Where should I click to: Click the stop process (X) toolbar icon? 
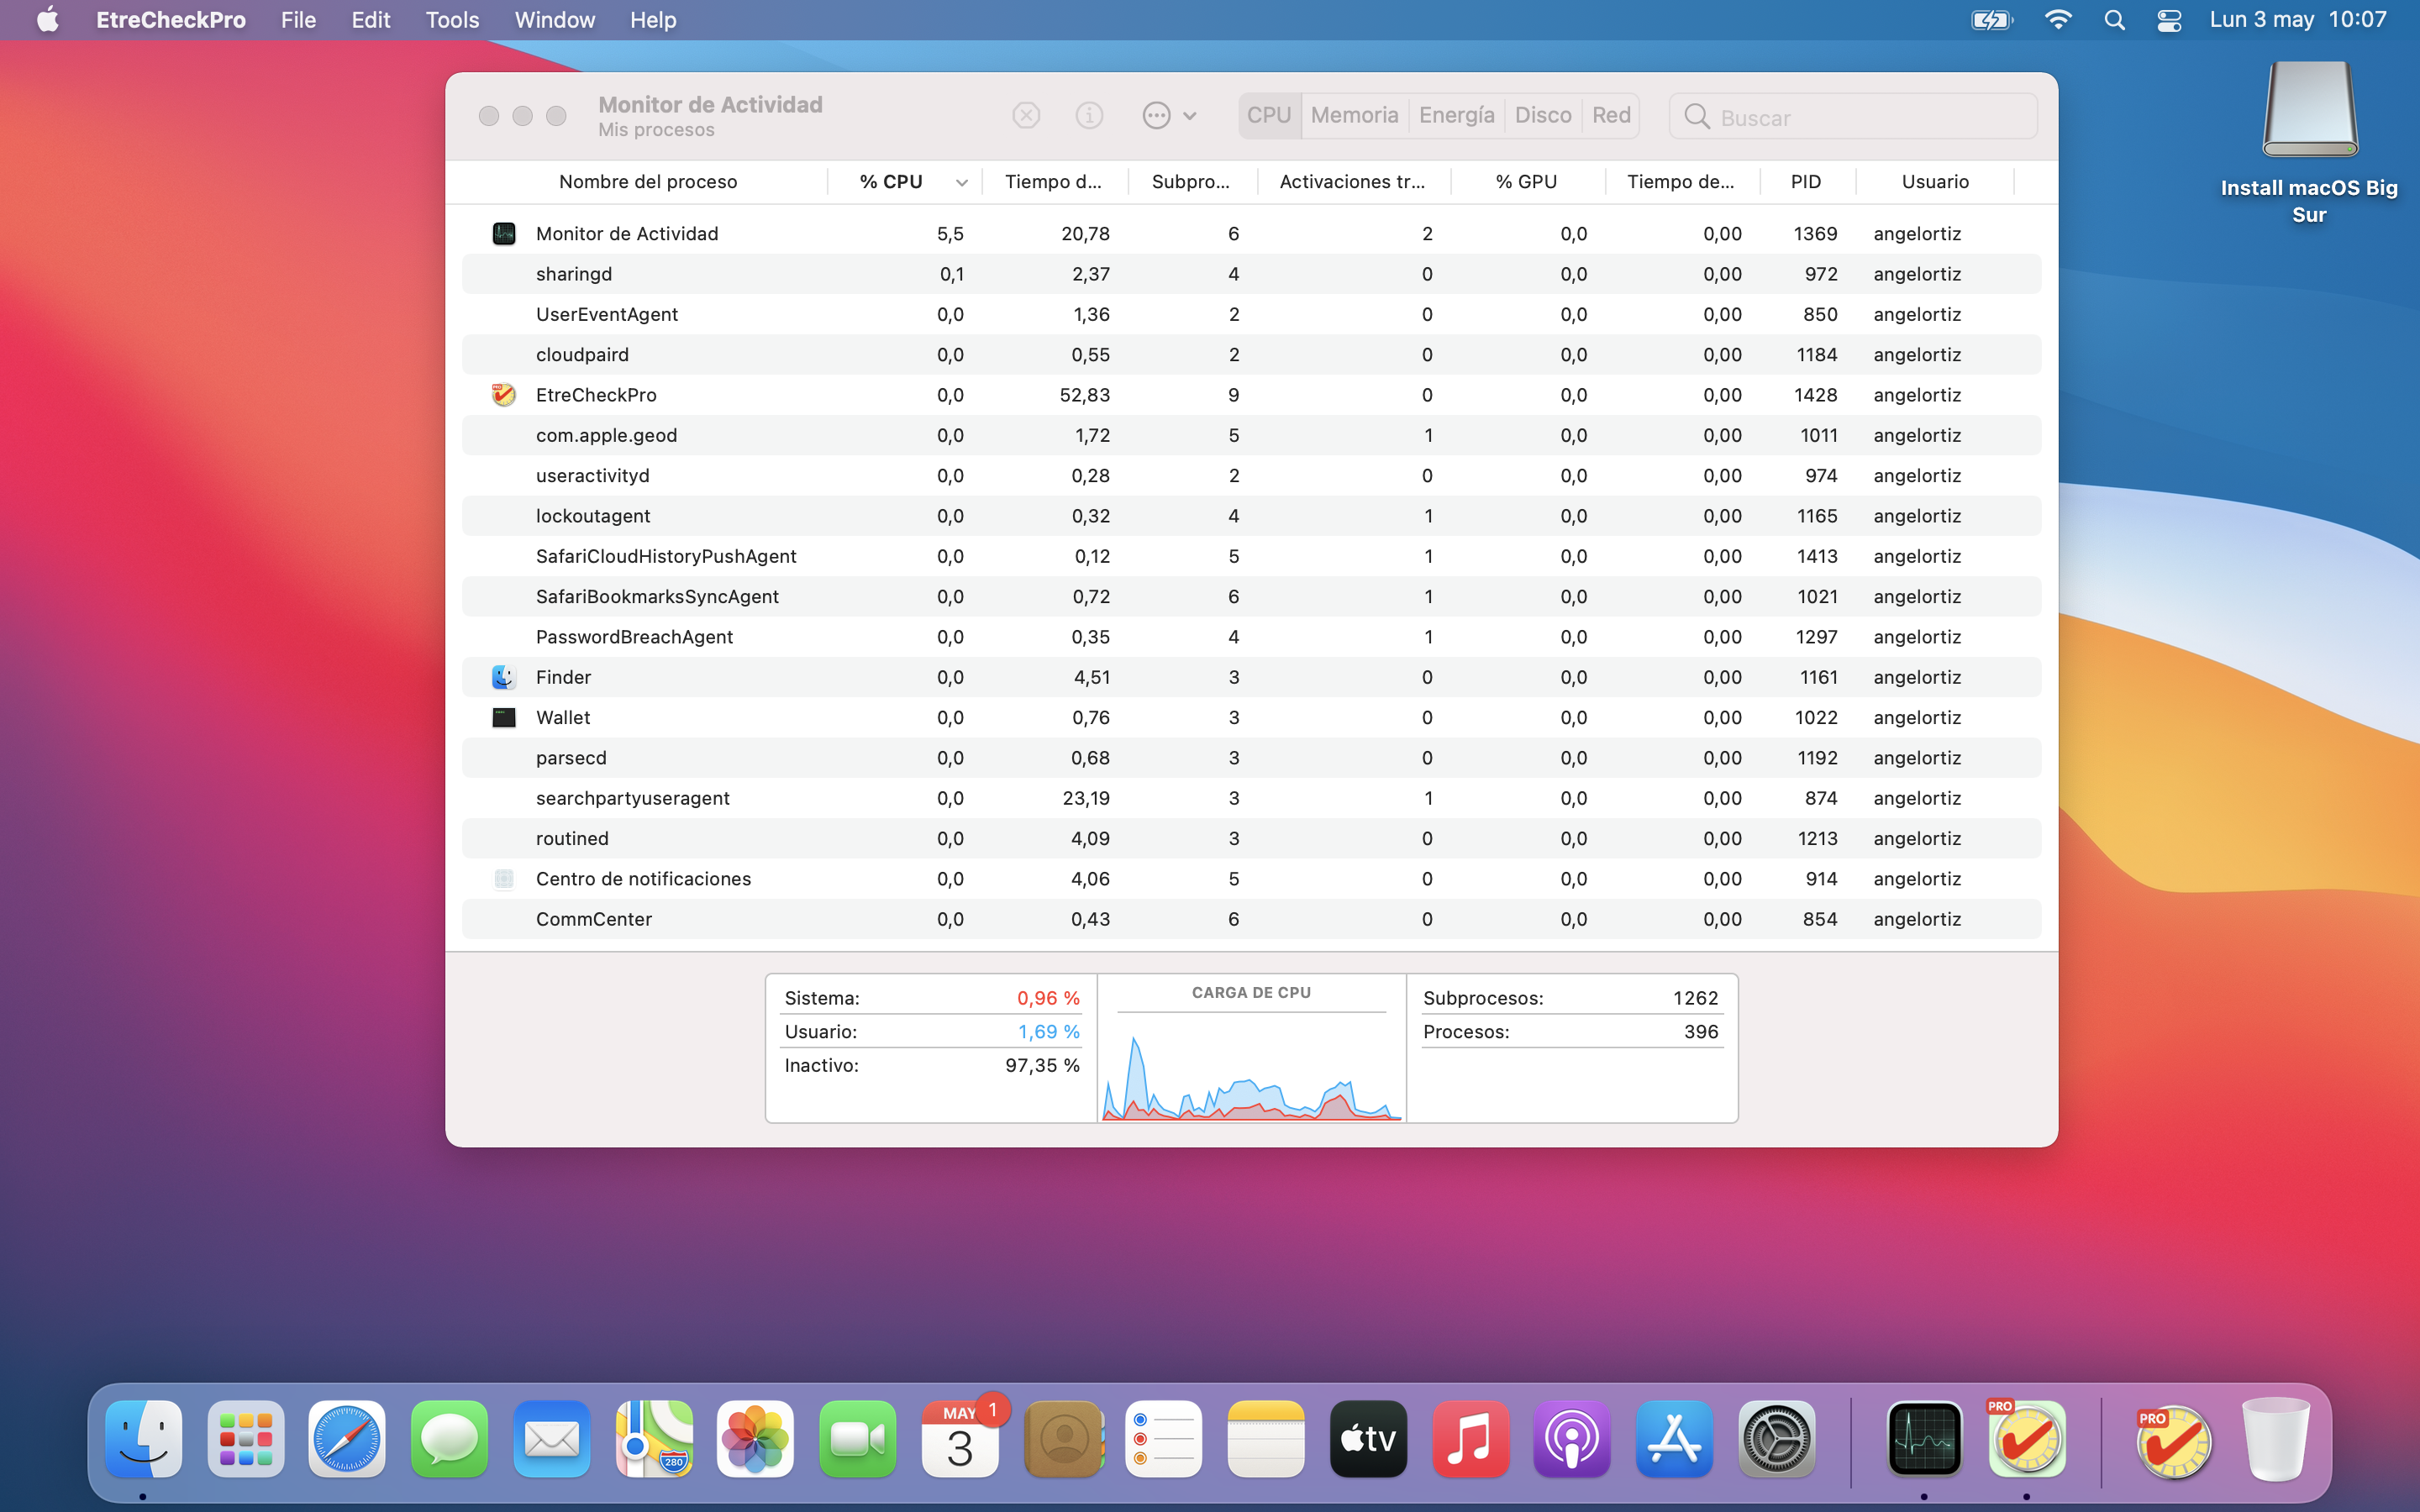click(x=1026, y=116)
